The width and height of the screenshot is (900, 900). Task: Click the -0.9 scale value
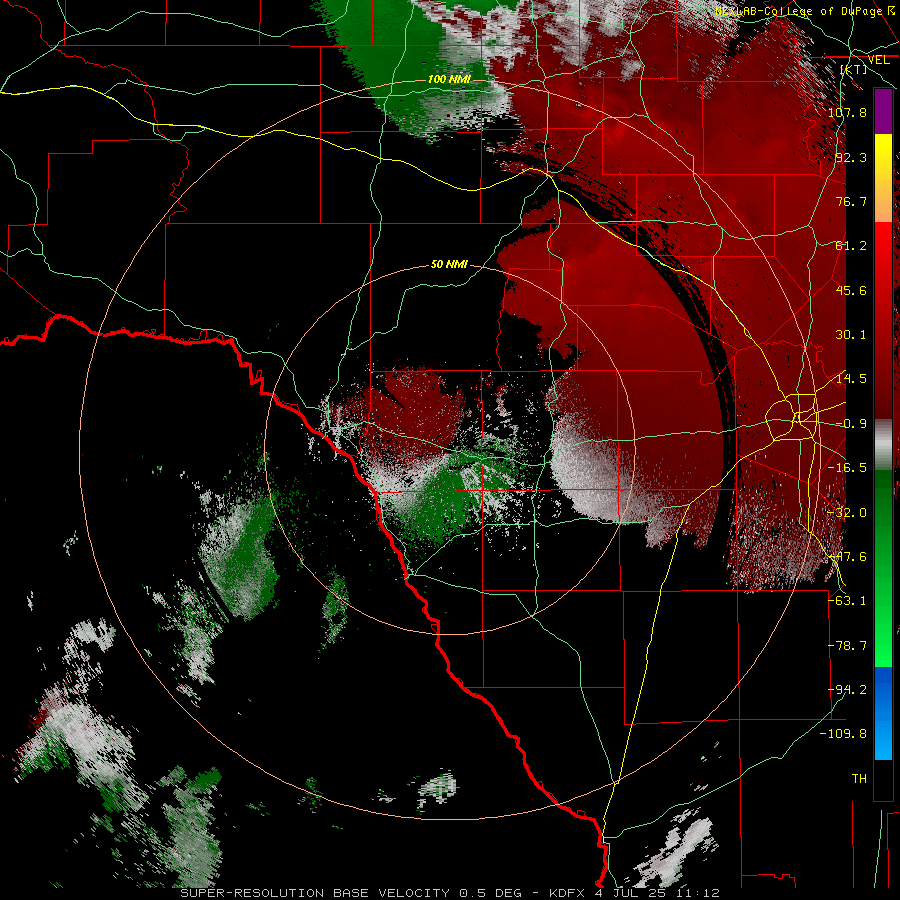(x=851, y=424)
